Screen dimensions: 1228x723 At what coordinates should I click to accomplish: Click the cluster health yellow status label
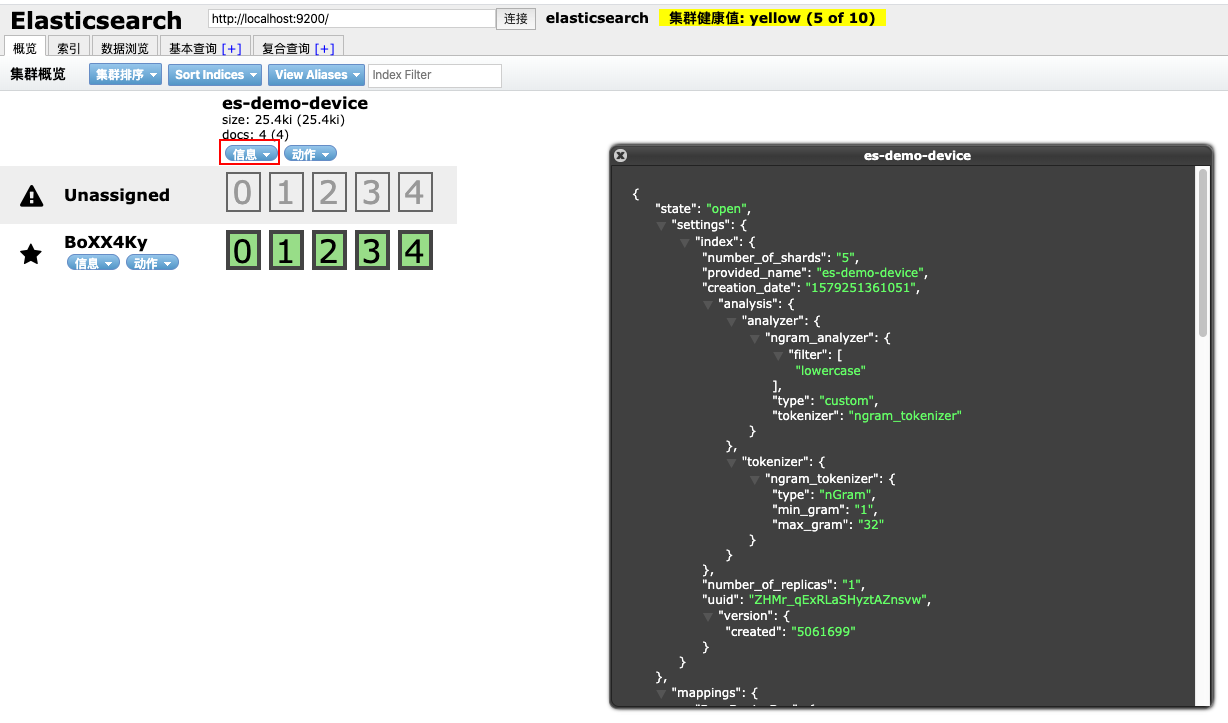coord(772,18)
